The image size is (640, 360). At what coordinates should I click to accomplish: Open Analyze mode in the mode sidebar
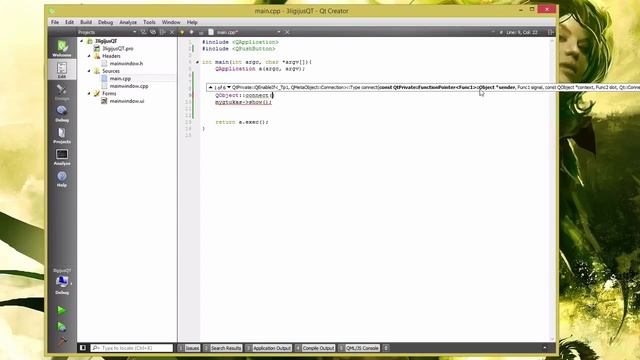tap(62, 156)
